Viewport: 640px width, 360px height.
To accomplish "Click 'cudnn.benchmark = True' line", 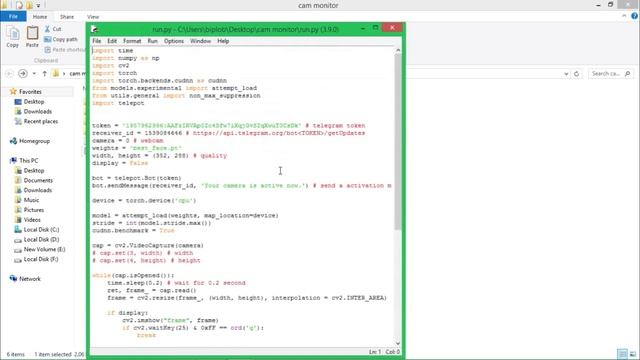I will click(133, 231).
